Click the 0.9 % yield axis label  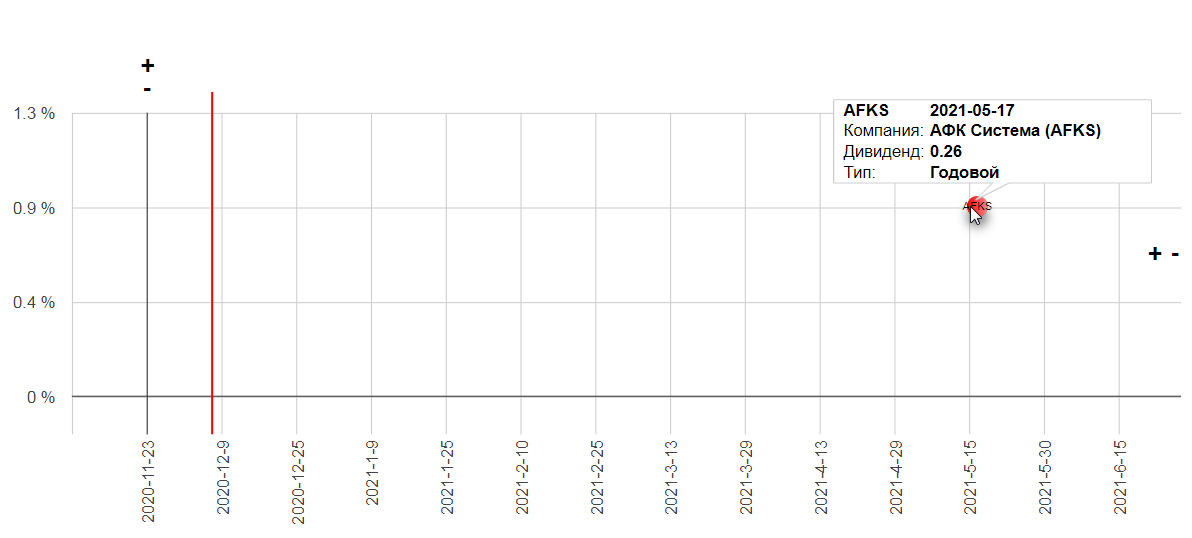click(35, 208)
